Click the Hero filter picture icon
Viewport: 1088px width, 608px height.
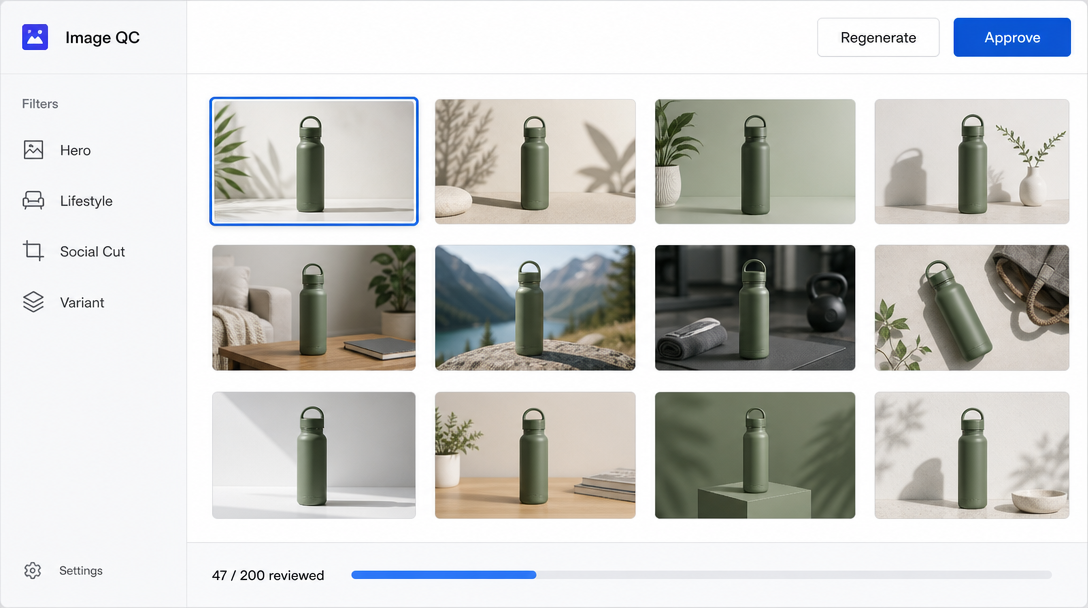pos(33,150)
